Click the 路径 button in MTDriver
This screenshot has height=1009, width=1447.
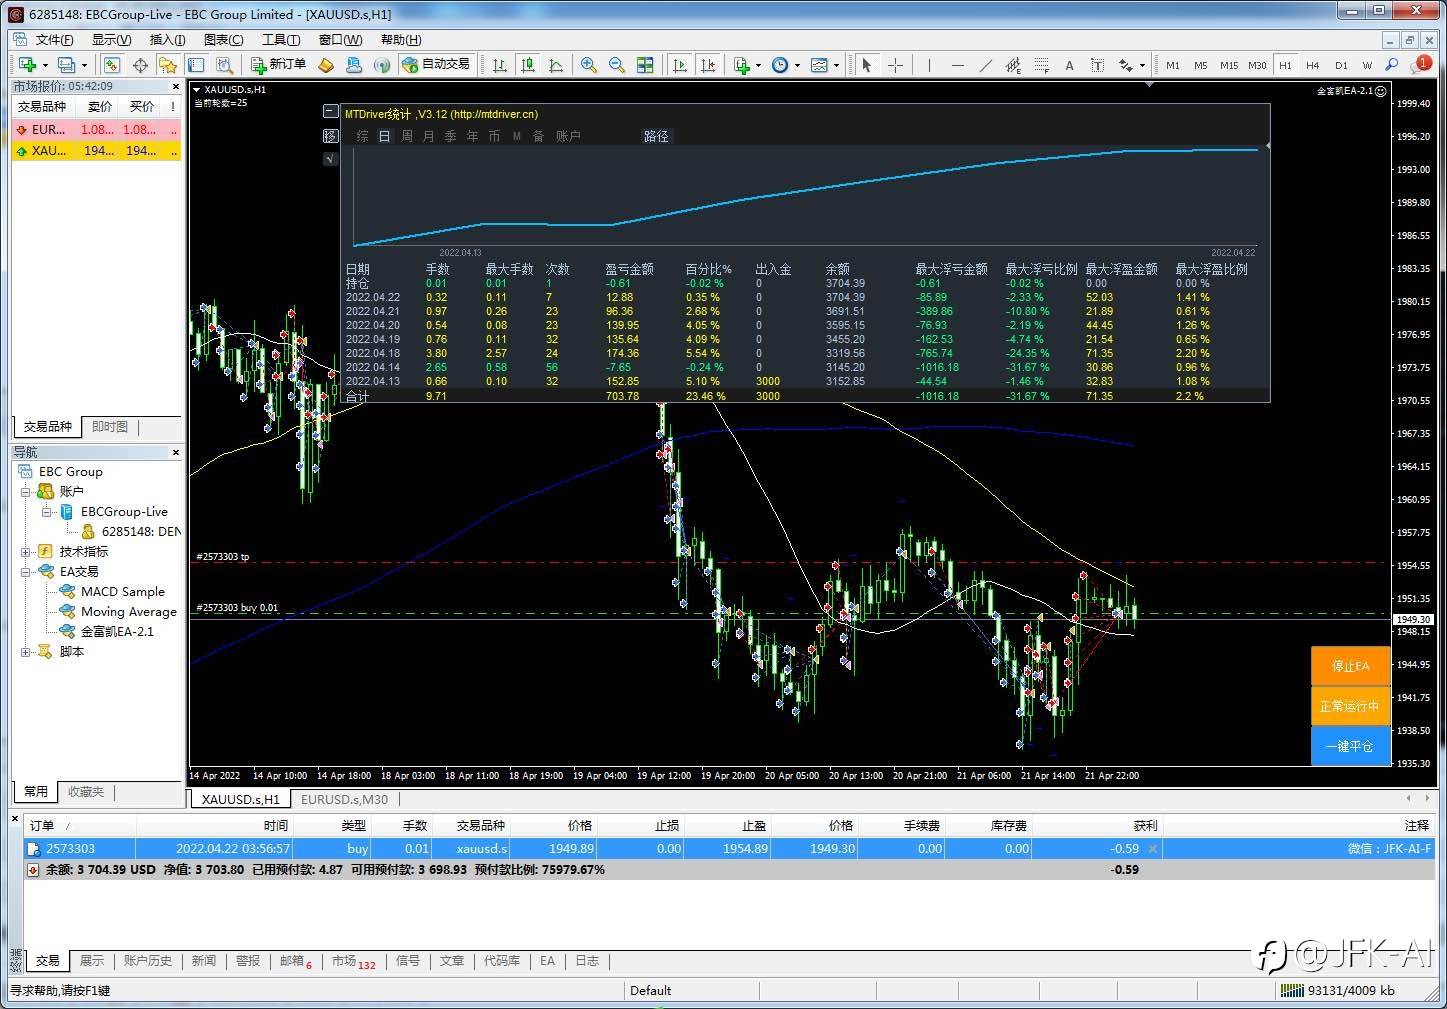tap(656, 136)
